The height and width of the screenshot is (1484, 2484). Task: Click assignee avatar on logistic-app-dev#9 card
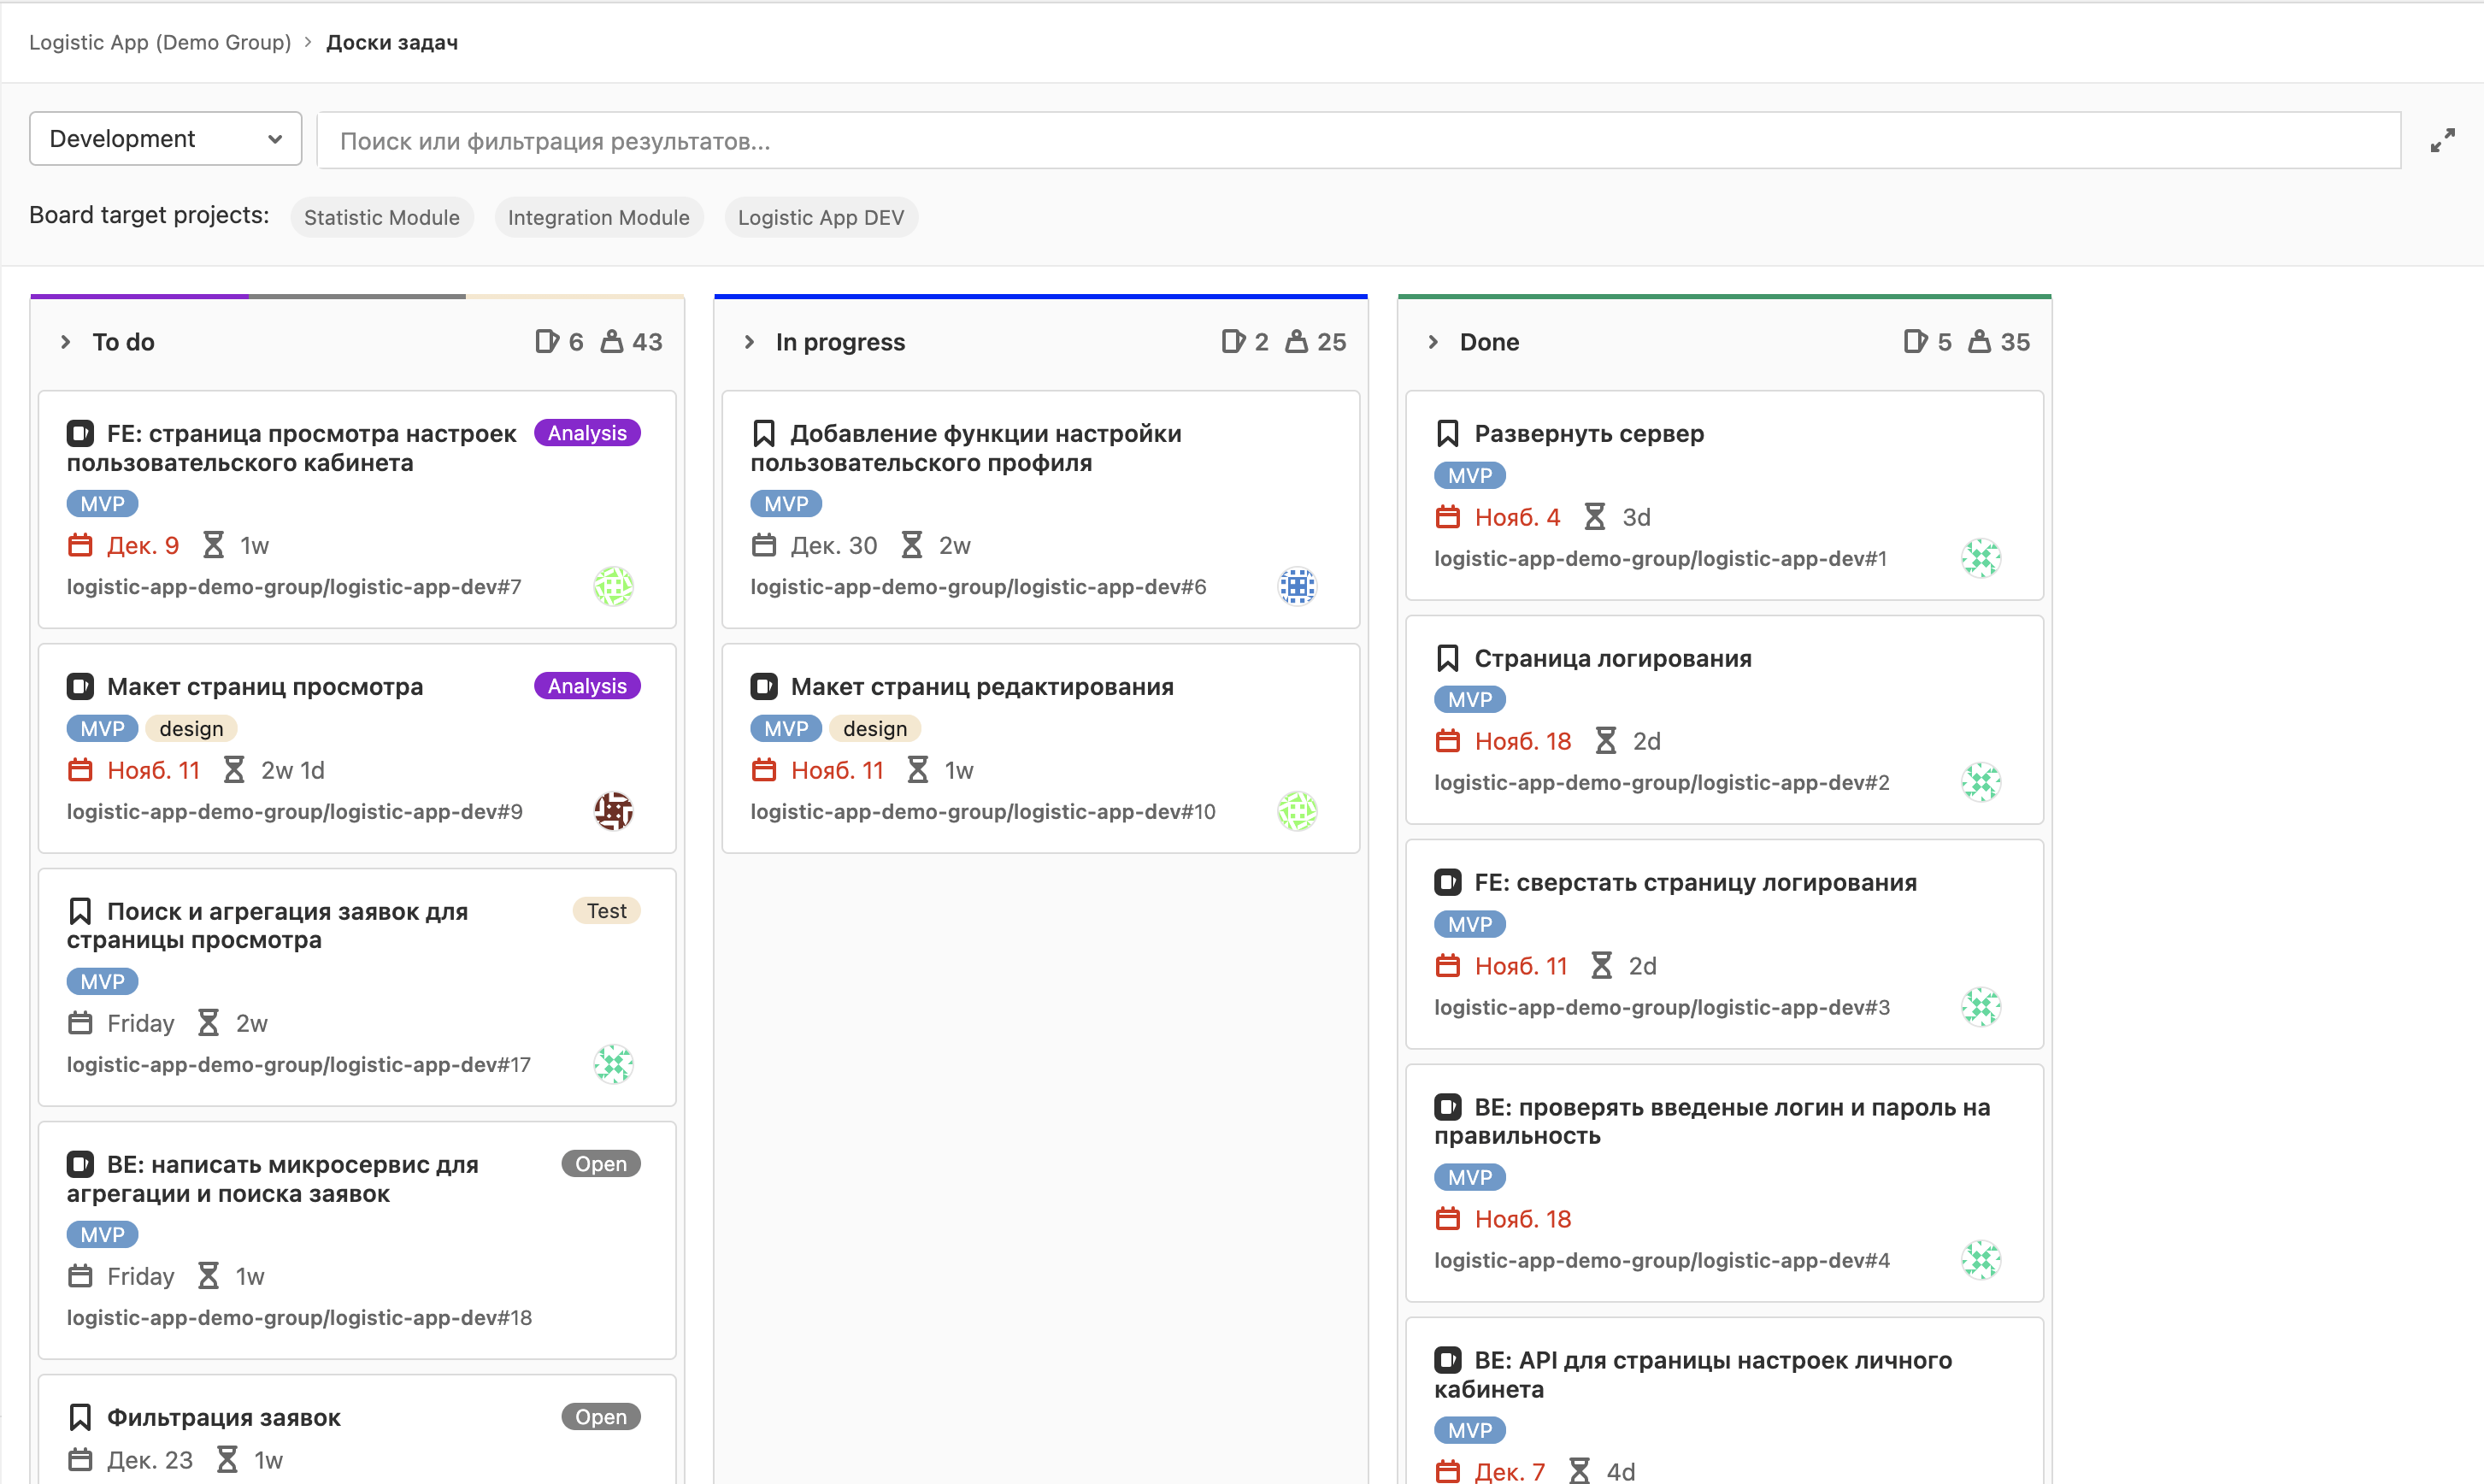tap(613, 811)
